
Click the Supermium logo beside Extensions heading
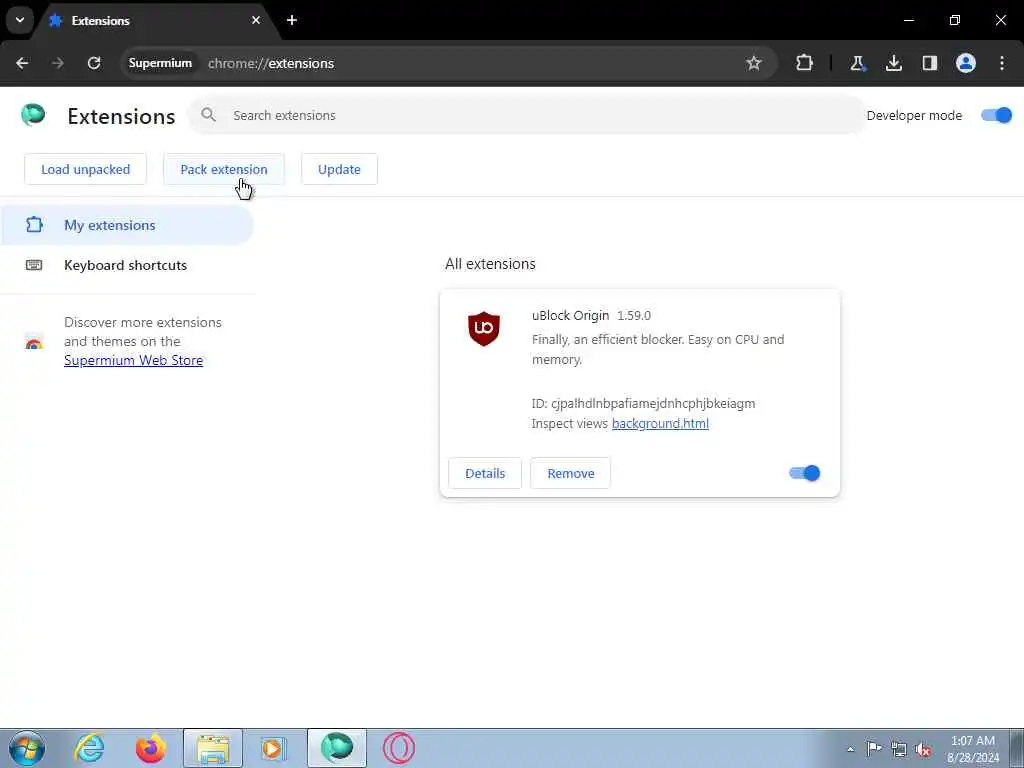tap(33, 115)
